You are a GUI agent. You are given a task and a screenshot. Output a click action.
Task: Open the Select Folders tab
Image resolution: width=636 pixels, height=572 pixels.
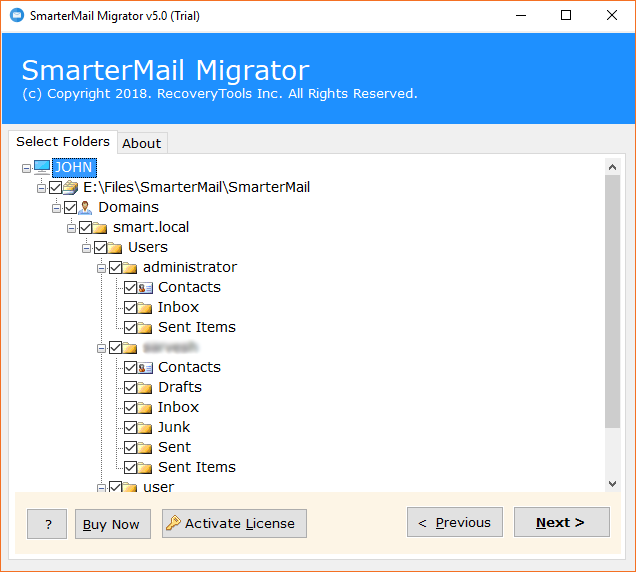63,142
